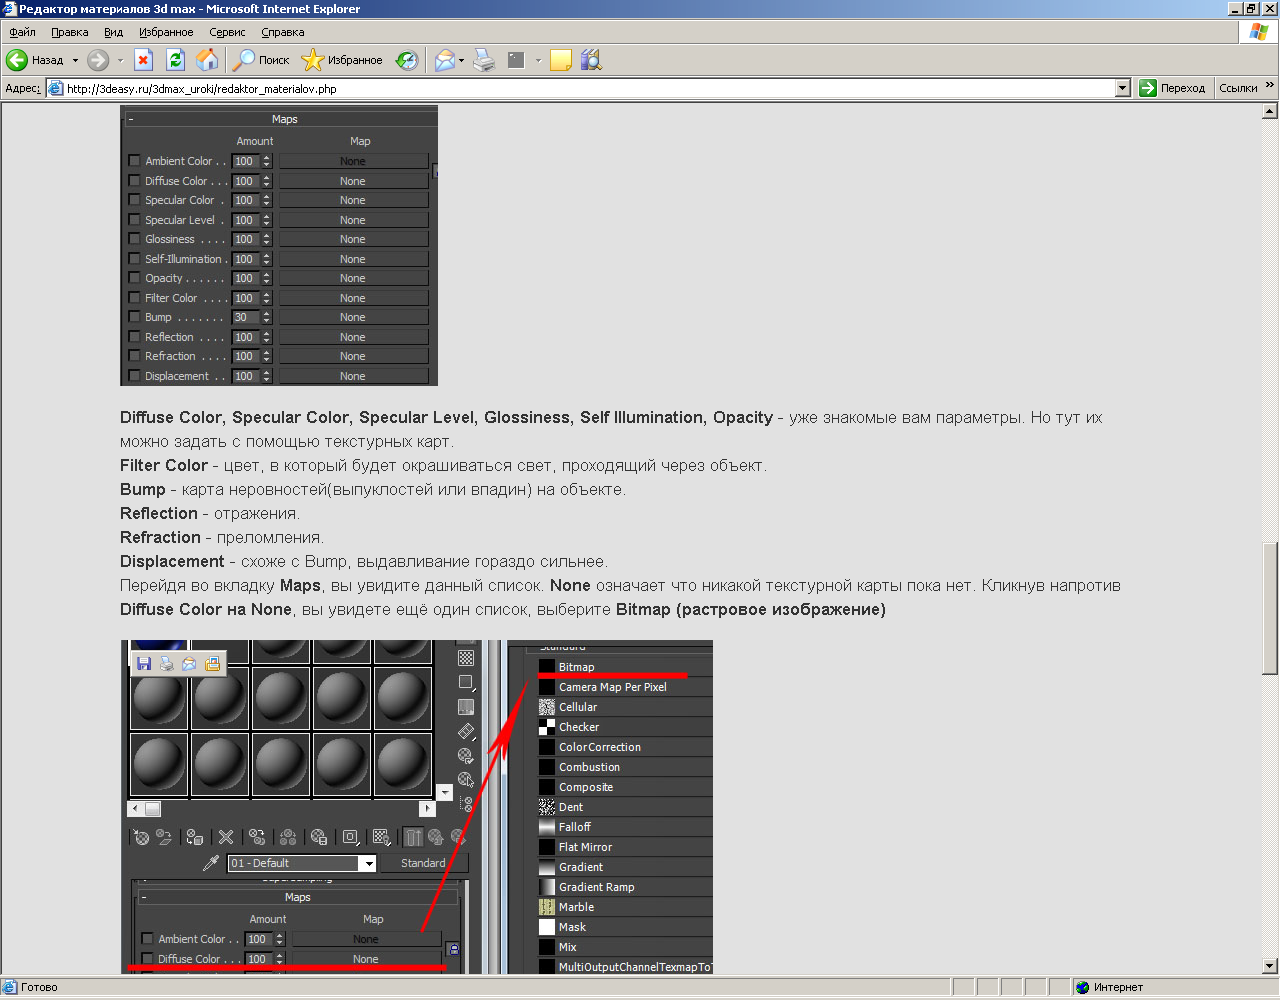Stop page loading with the red X icon

point(143,60)
